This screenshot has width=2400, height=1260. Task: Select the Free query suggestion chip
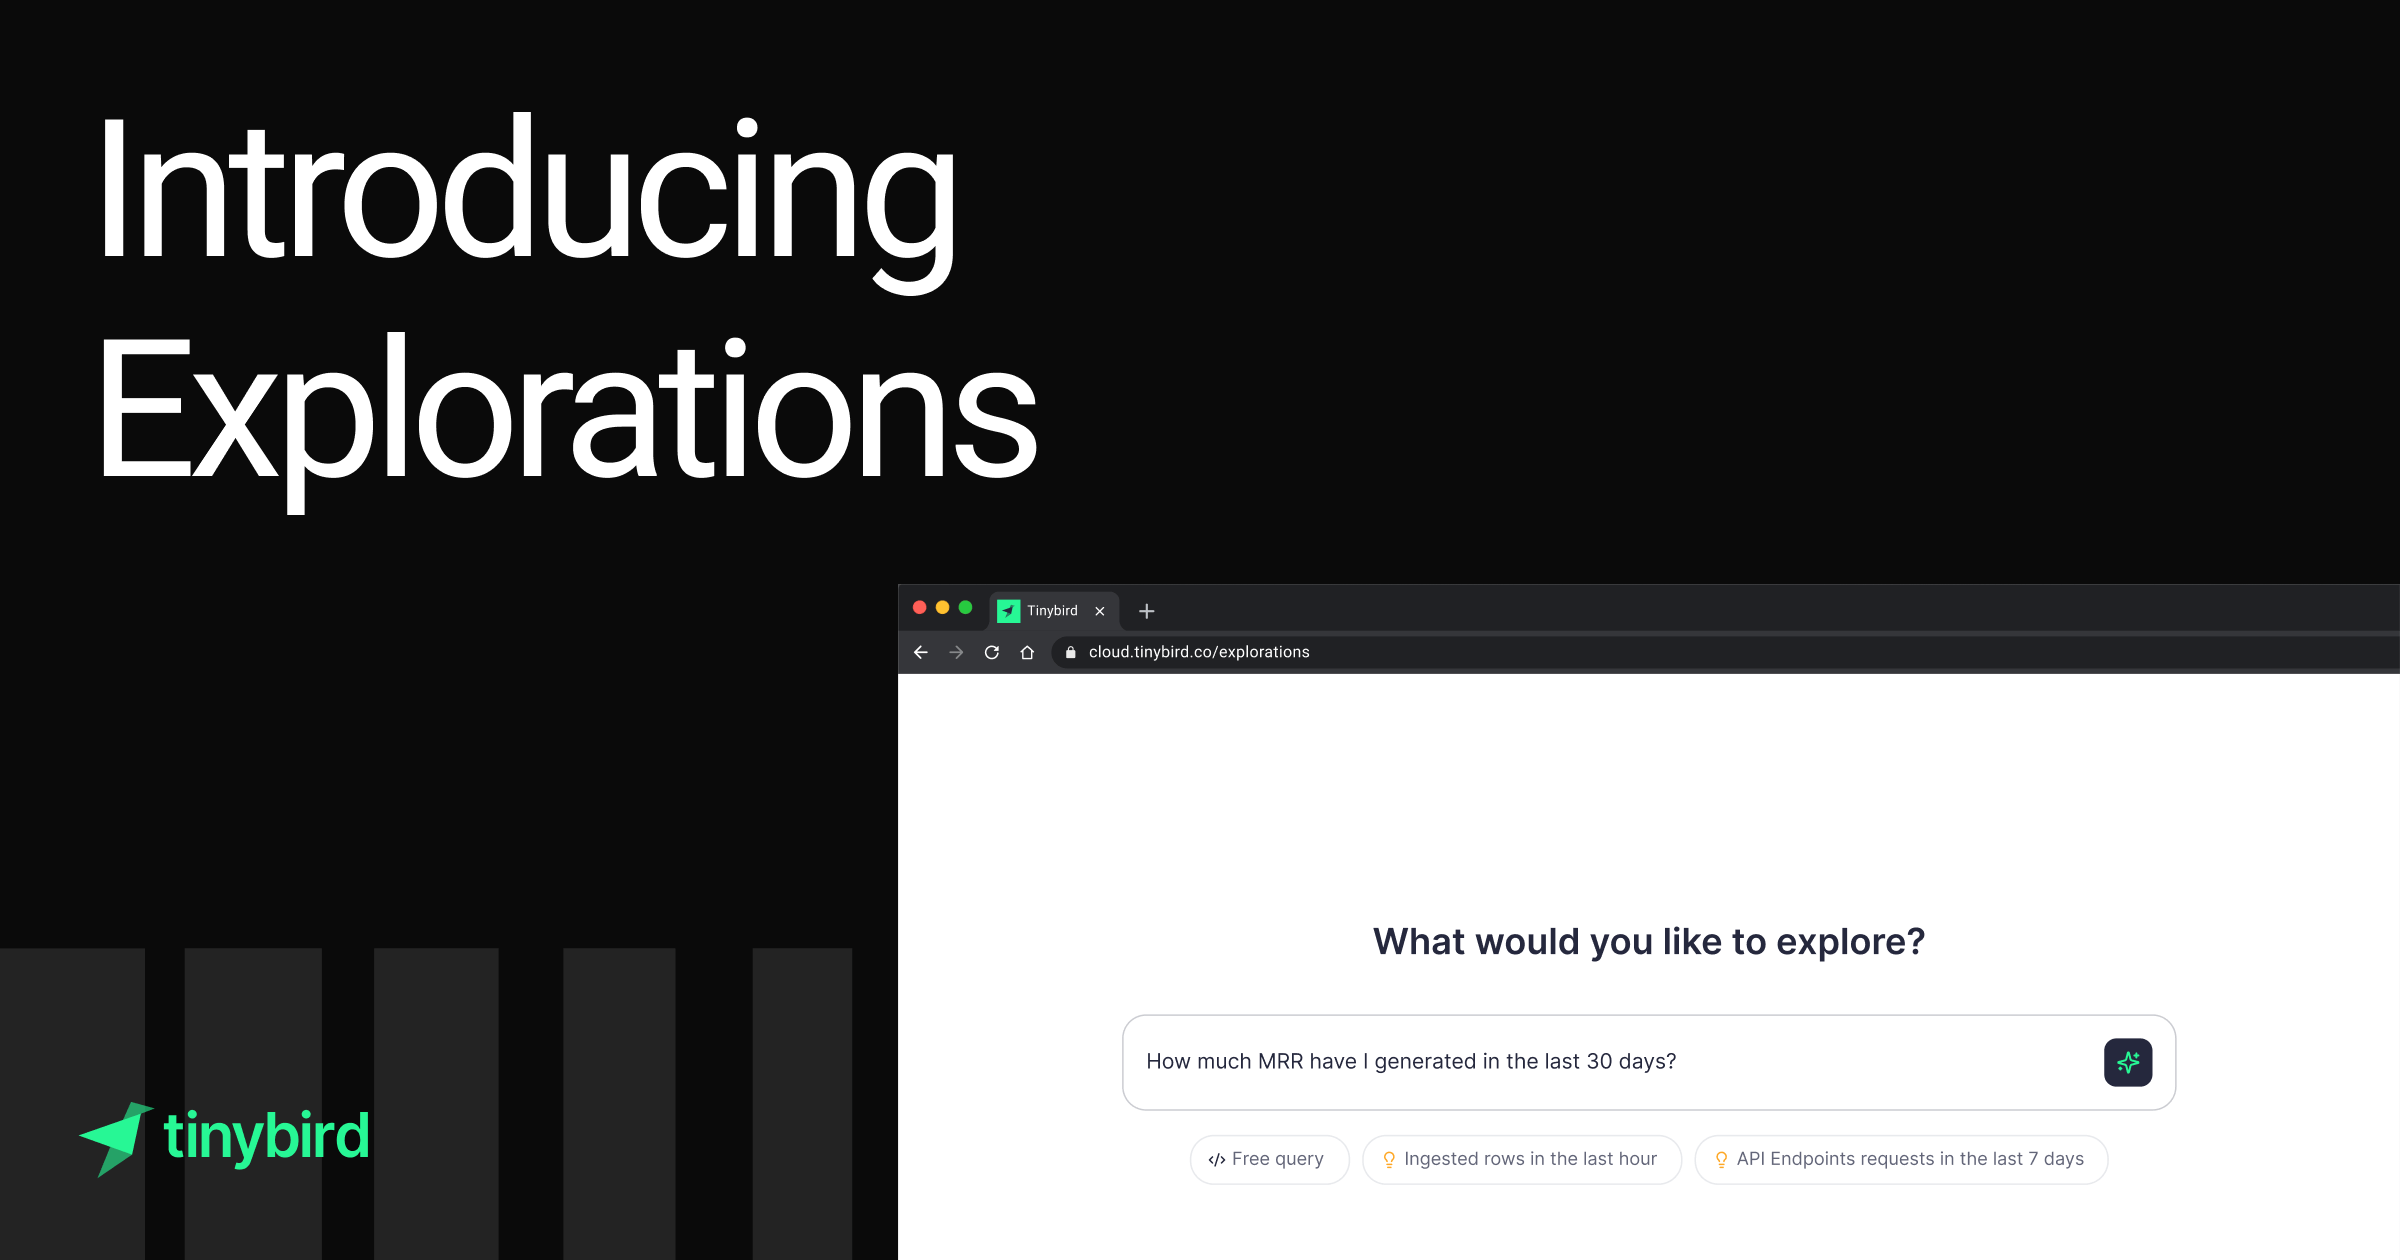pyautogui.click(x=1269, y=1159)
